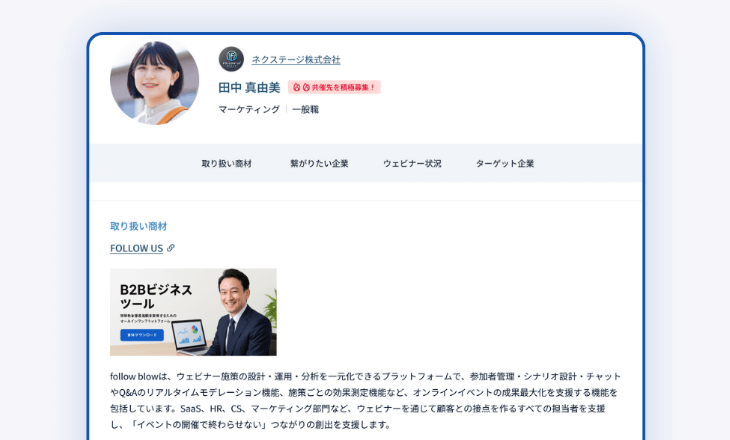Click the 取り扱い商材 section heading

(138, 226)
